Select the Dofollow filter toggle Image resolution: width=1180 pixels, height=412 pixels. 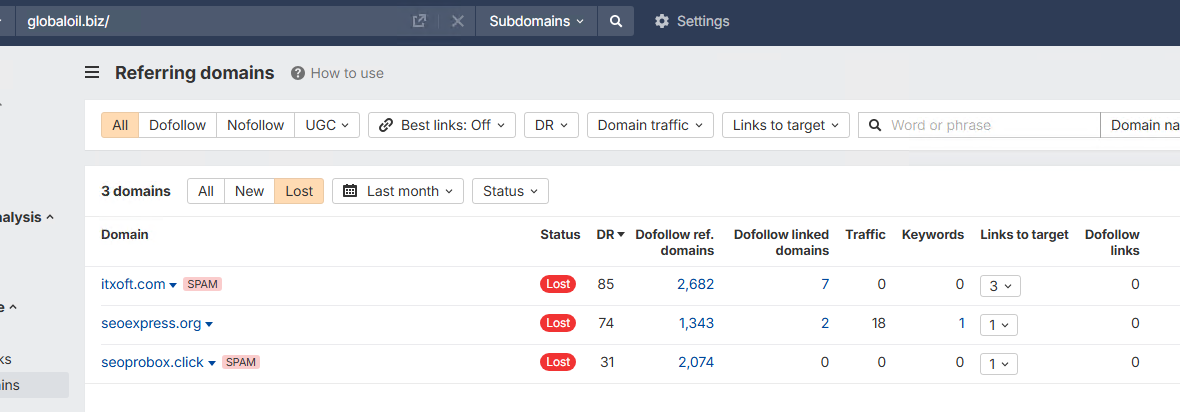(x=177, y=125)
